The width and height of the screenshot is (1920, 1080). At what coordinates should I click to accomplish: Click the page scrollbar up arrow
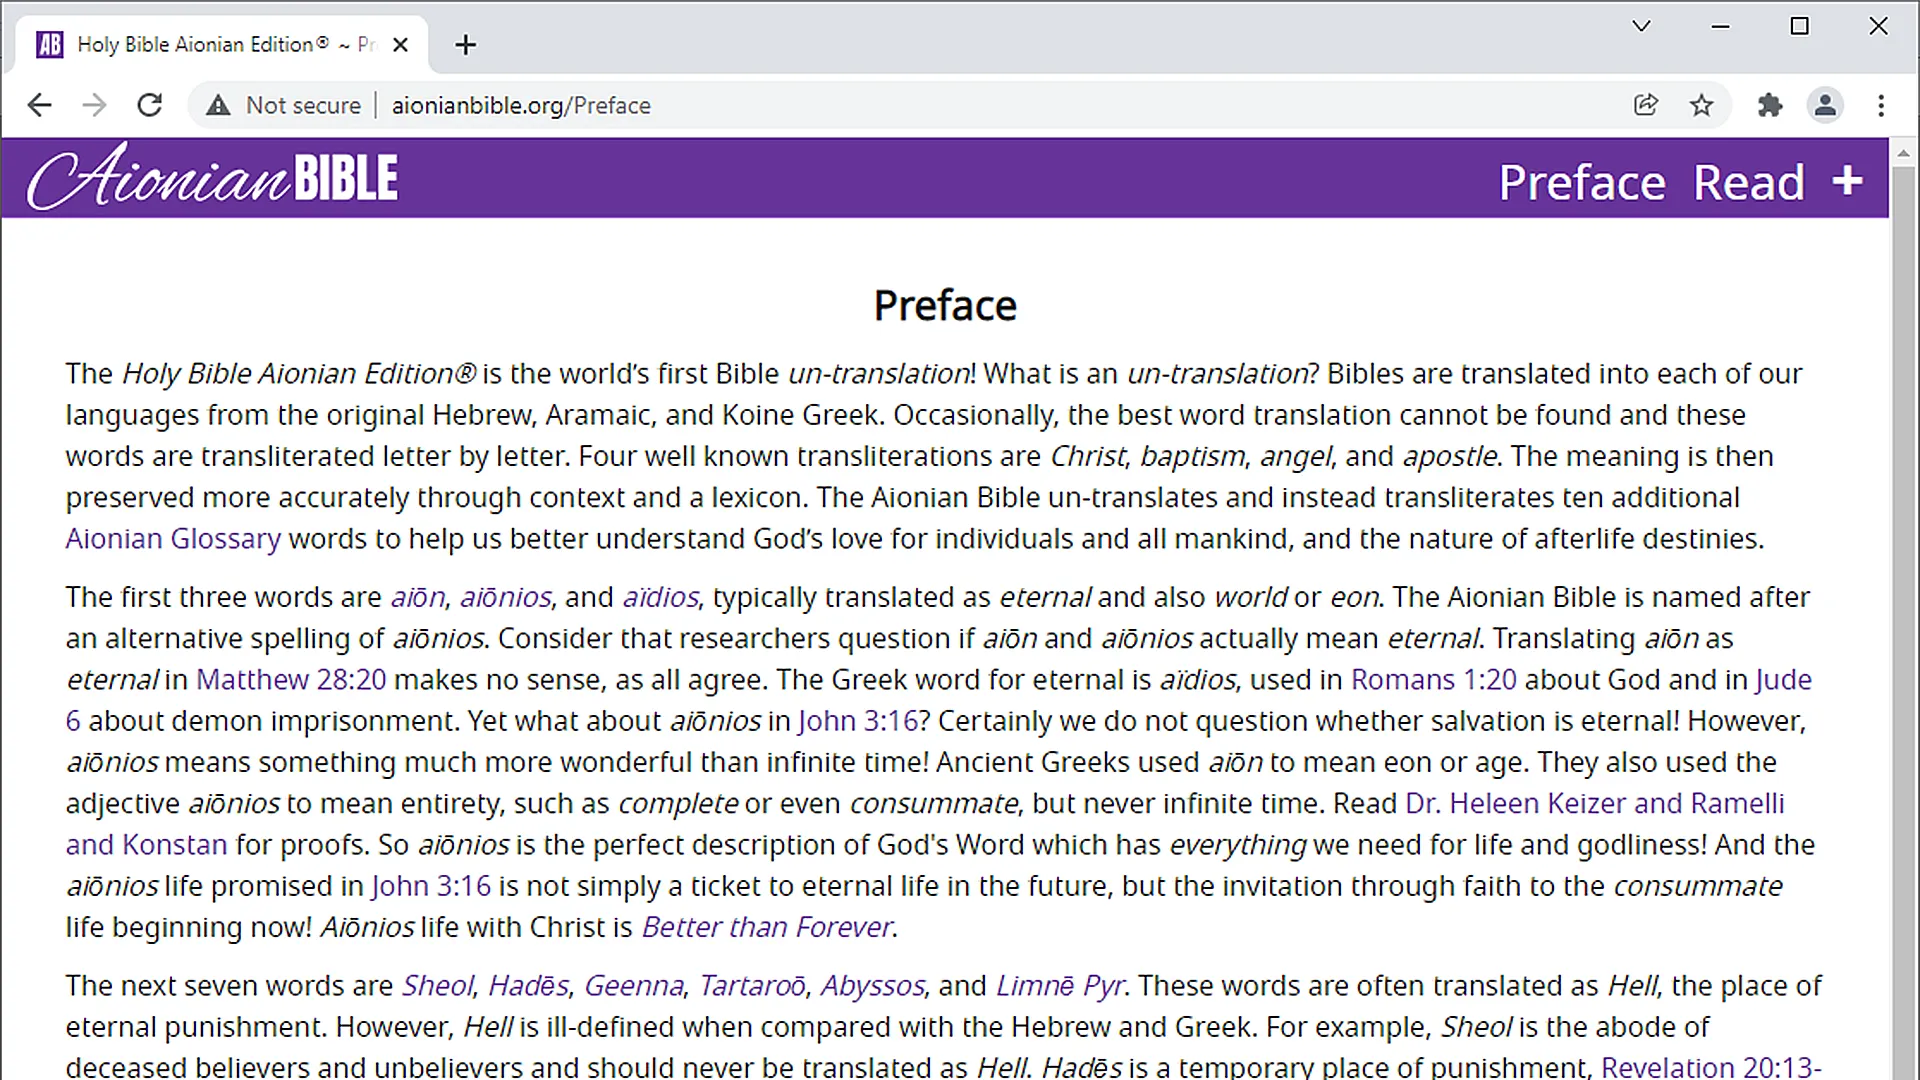(1903, 154)
